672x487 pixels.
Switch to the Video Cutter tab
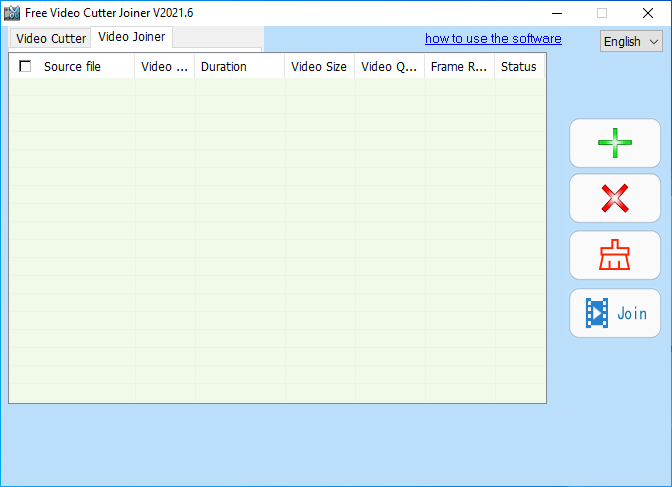[50, 39]
